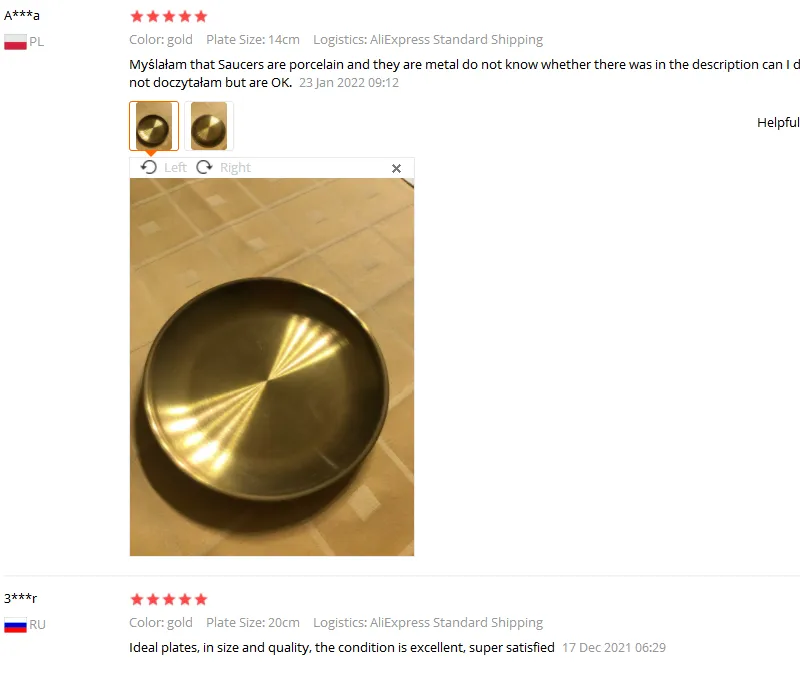Click the 'Right' rotate label
800x682 pixels.
coord(235,167)
